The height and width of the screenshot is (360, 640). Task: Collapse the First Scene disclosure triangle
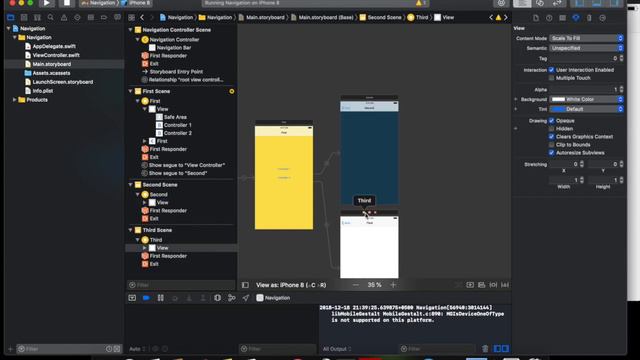pos(131,91)
